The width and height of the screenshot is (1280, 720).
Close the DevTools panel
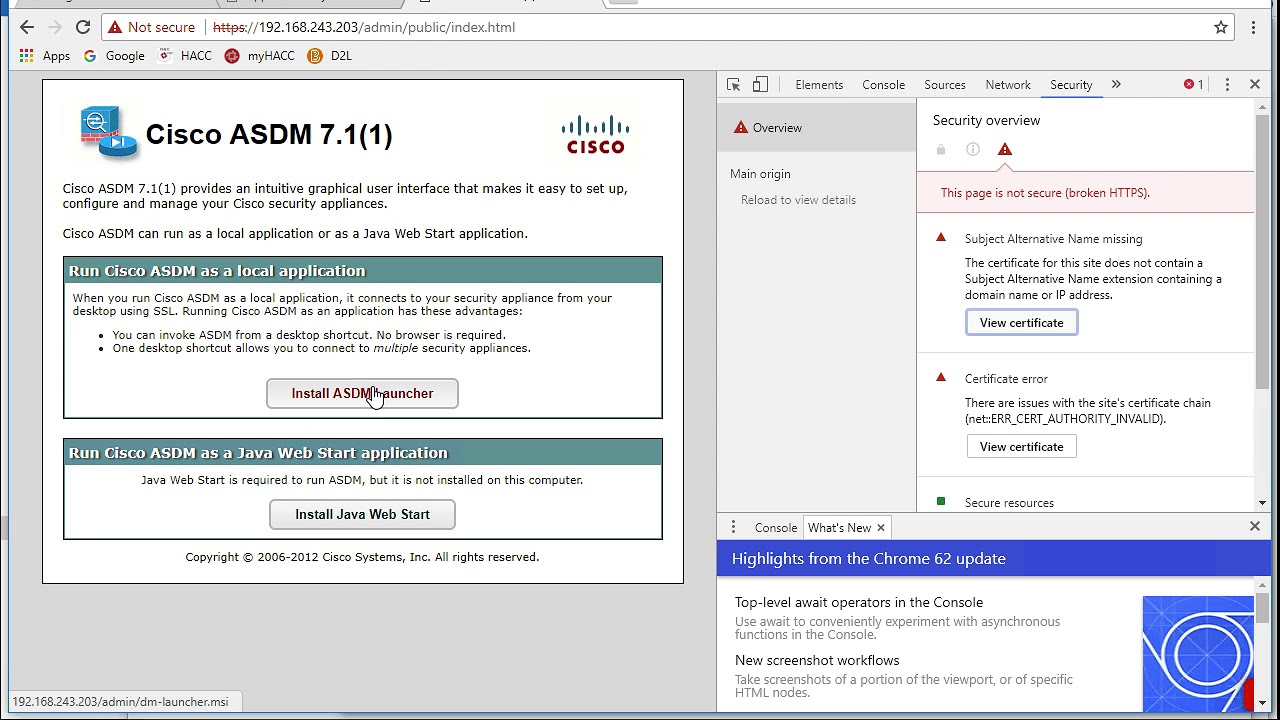[x=1255, y=85]
